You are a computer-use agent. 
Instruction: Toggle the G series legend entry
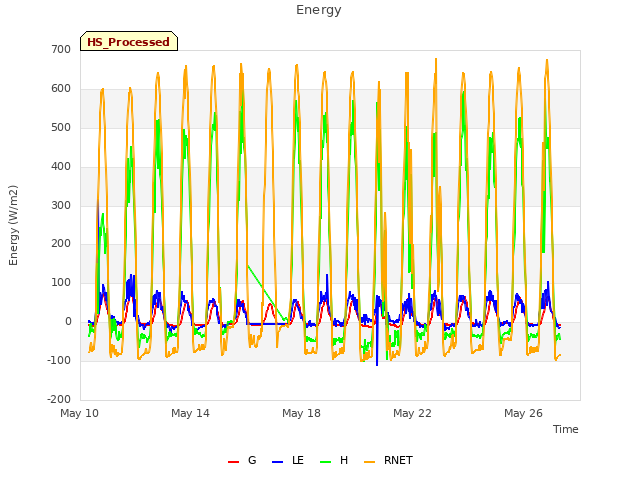(242, 460)
